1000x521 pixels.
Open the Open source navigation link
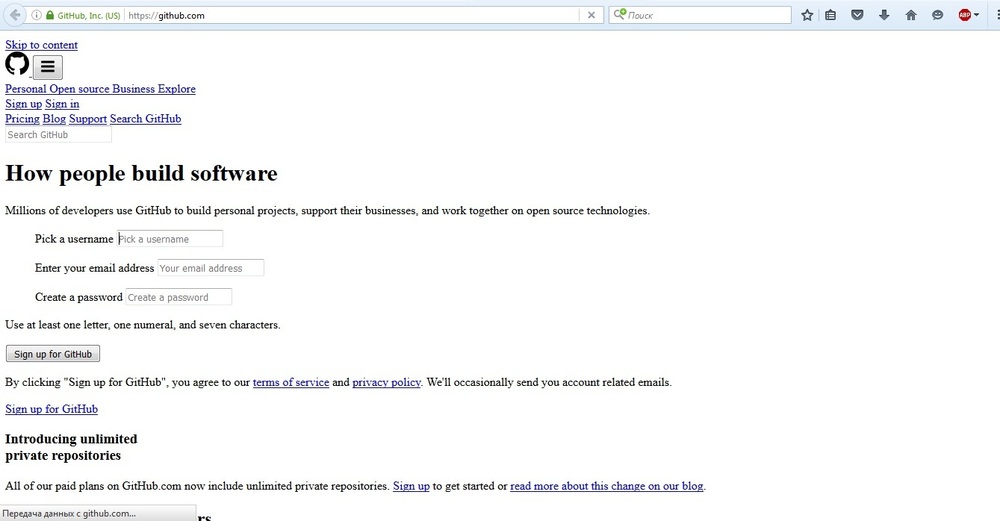tap(79, 89)
